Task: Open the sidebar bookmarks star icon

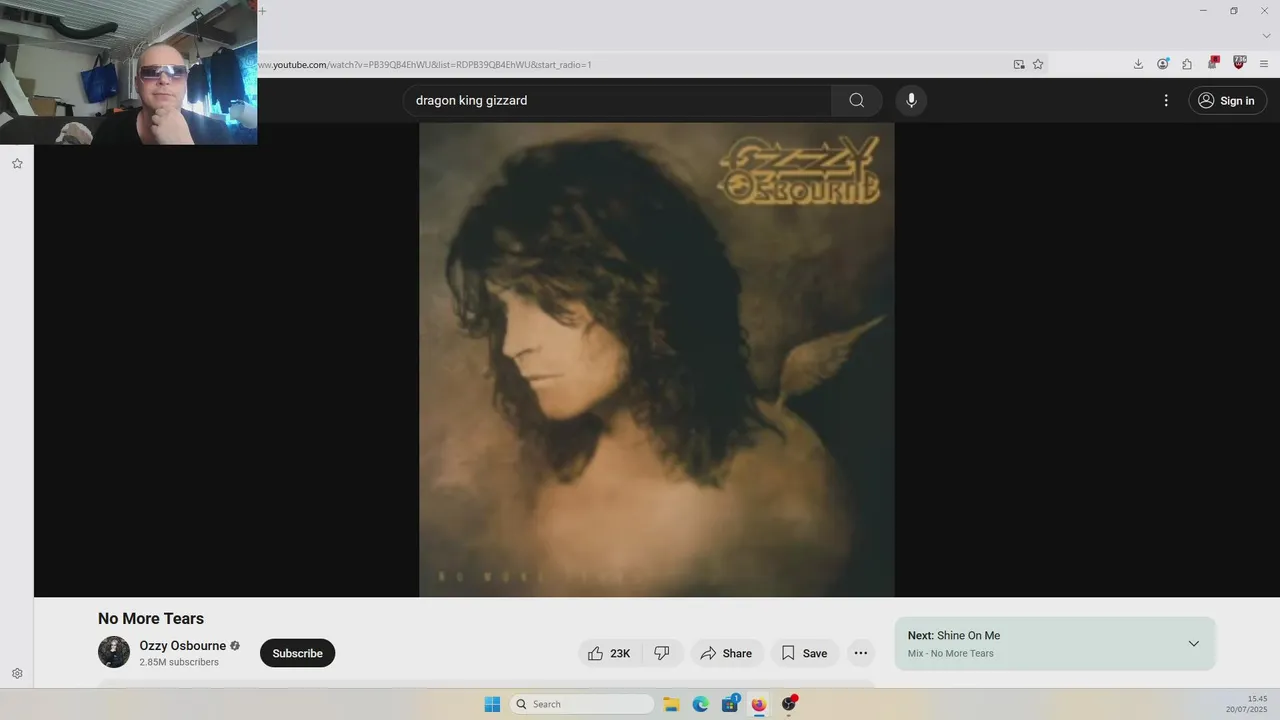Action: coord(17,163)
